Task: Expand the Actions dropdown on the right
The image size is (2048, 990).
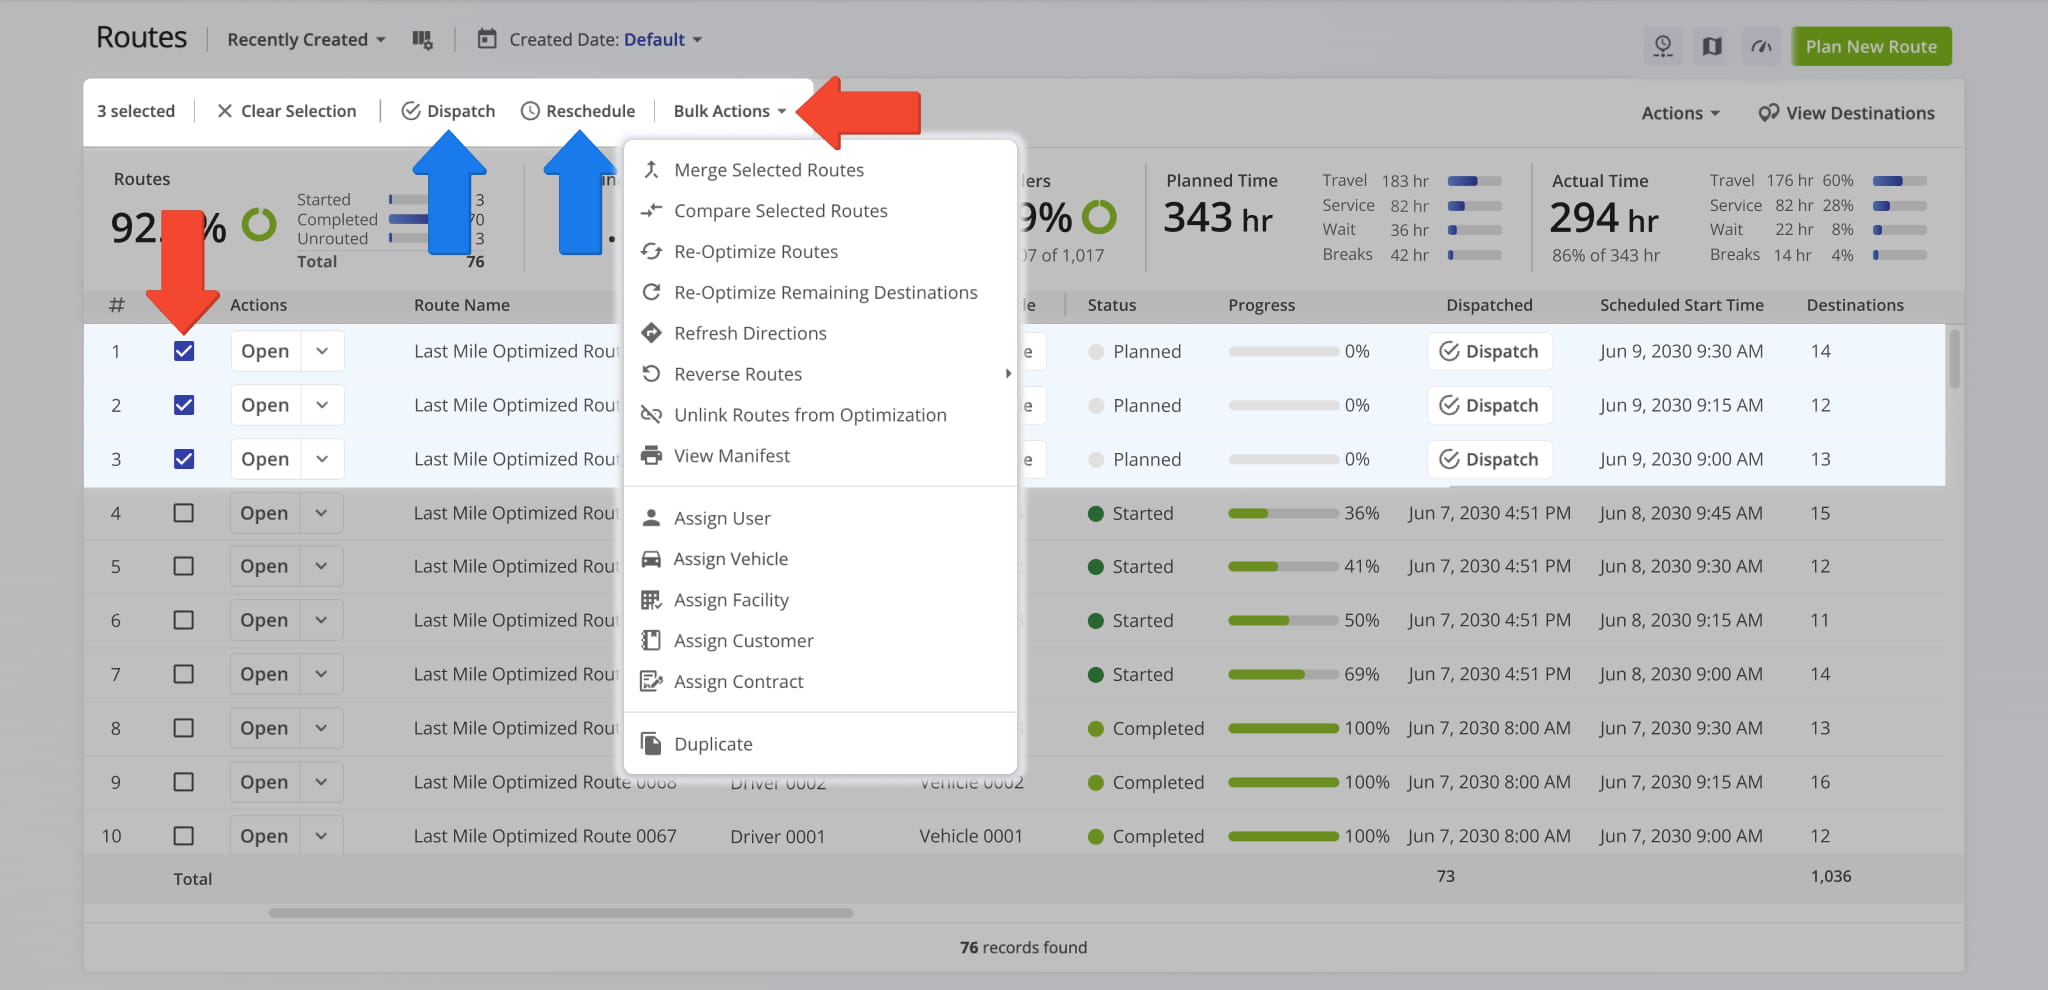Action: tap(1679, 112)
